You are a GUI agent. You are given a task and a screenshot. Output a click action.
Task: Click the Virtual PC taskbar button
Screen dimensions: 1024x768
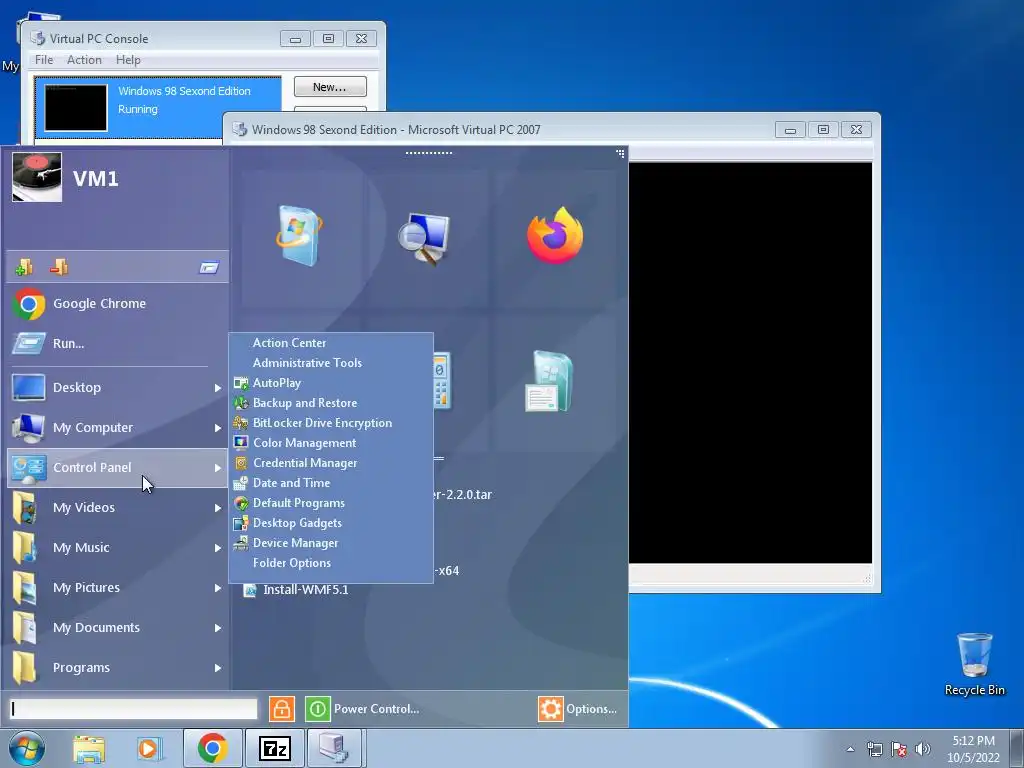click(334, 748)
